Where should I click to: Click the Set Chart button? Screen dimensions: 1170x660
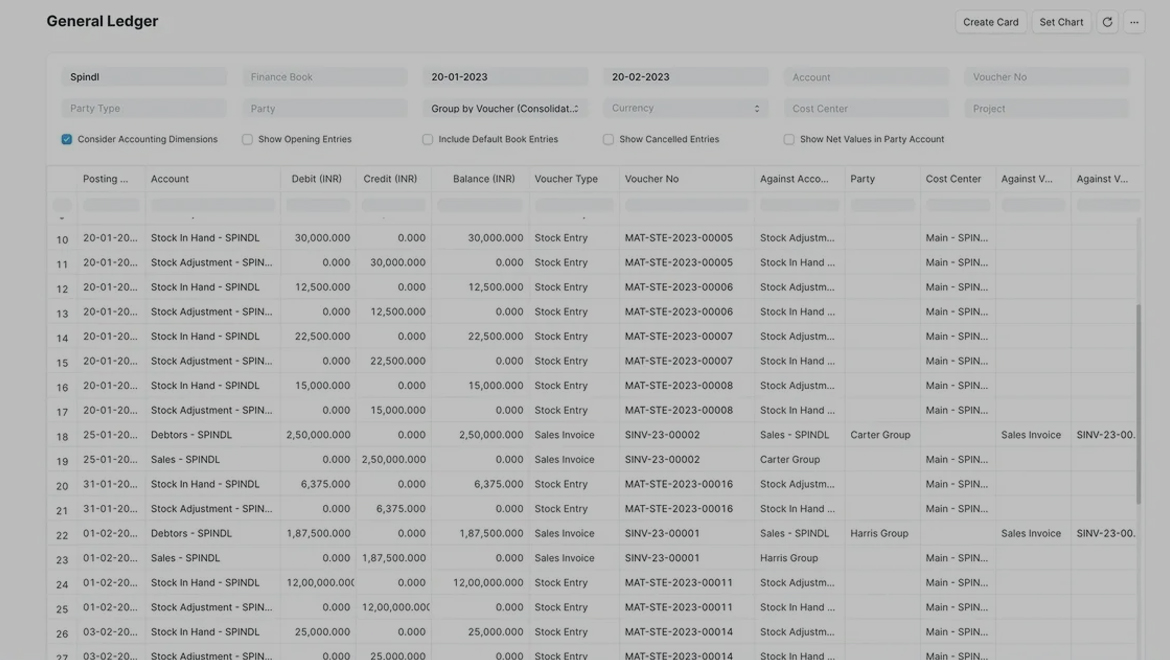point(1061,22)
